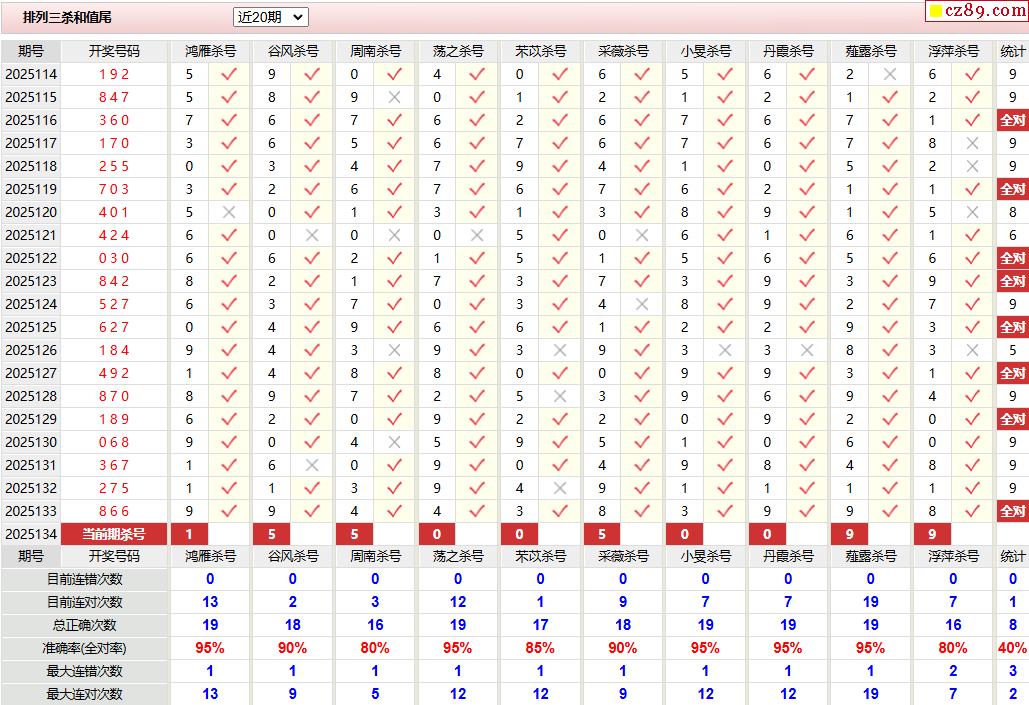Click the 目前连错次数 row label

85,579
